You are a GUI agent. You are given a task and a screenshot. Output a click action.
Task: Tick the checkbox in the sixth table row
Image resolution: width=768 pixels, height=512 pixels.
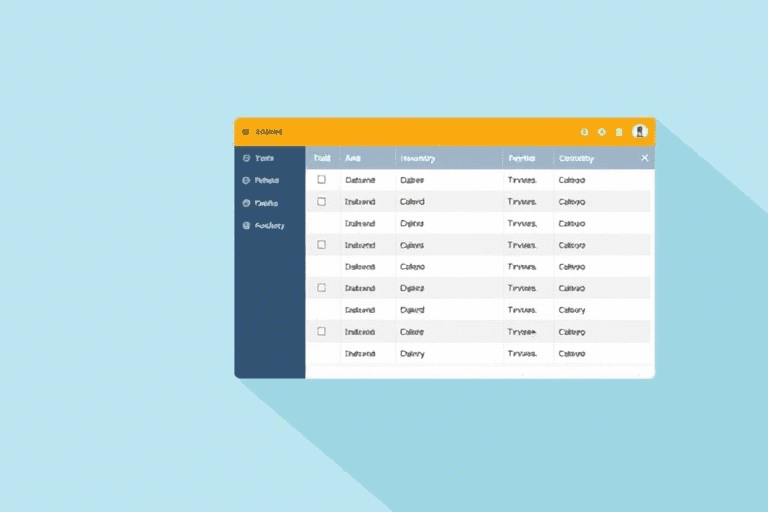[x=322, y=288]
